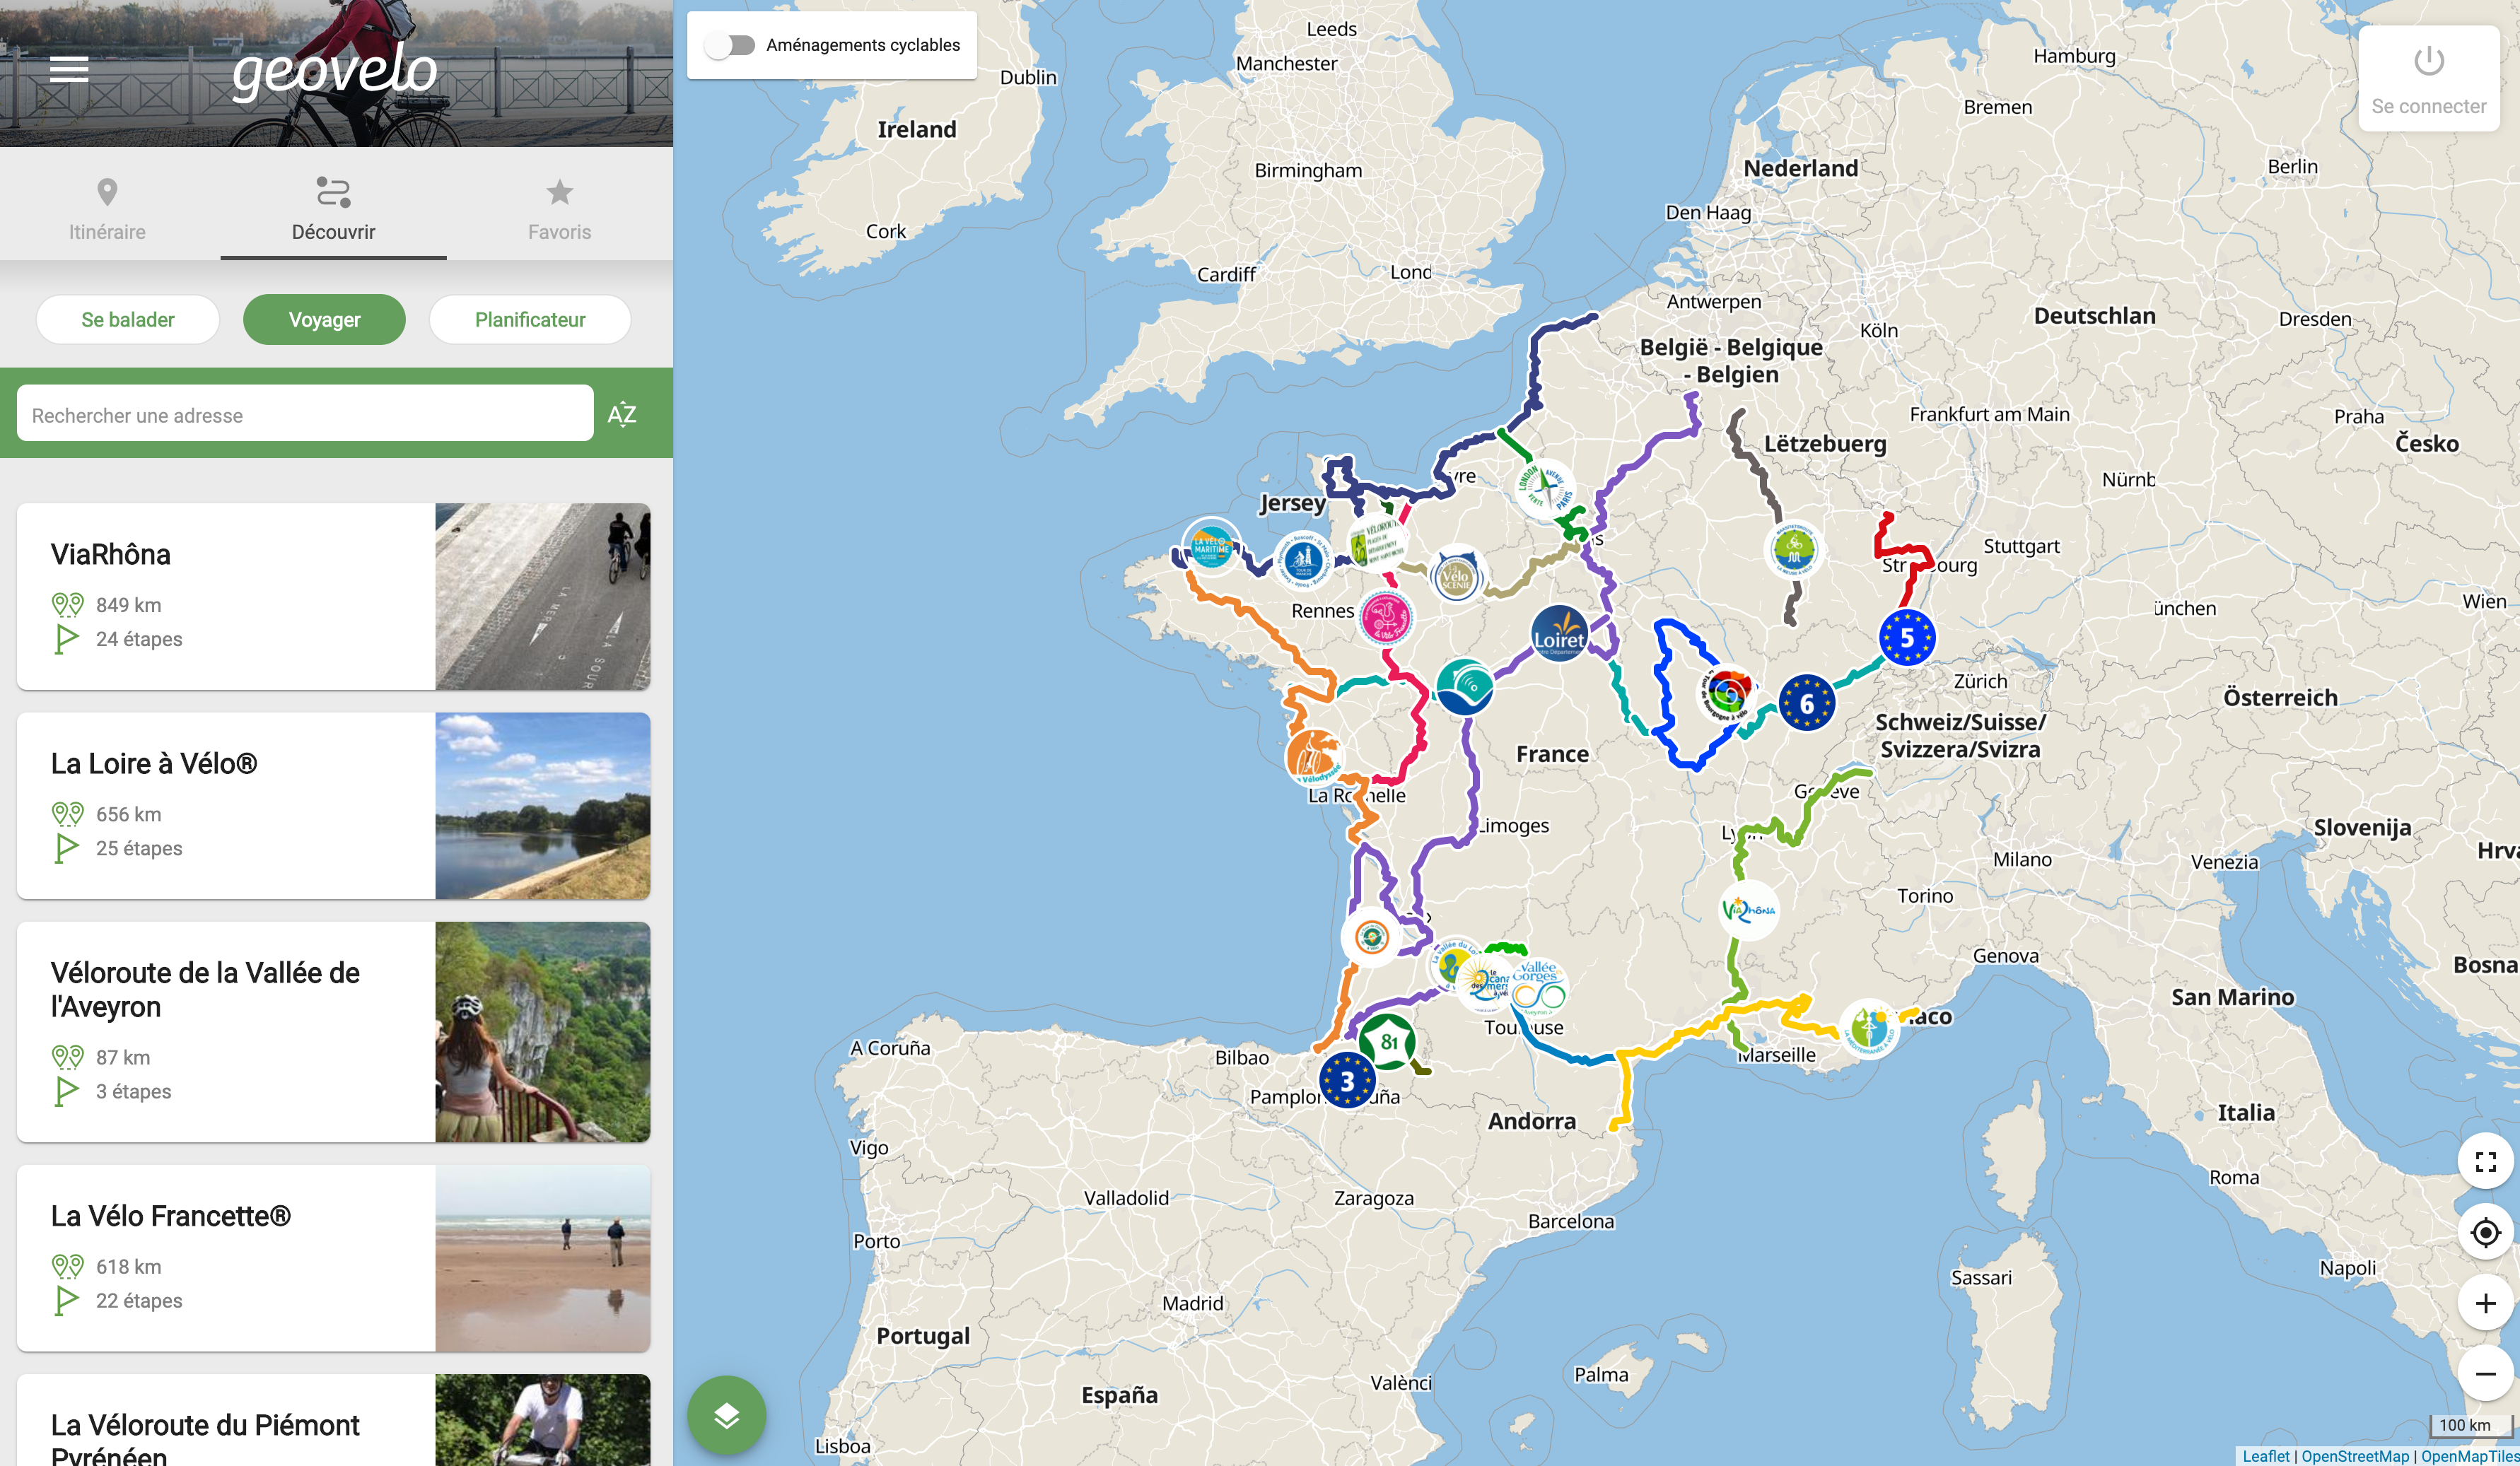2520x1466 pixels.
Task: Choose the Se balader filter
Action: (128, 320)
